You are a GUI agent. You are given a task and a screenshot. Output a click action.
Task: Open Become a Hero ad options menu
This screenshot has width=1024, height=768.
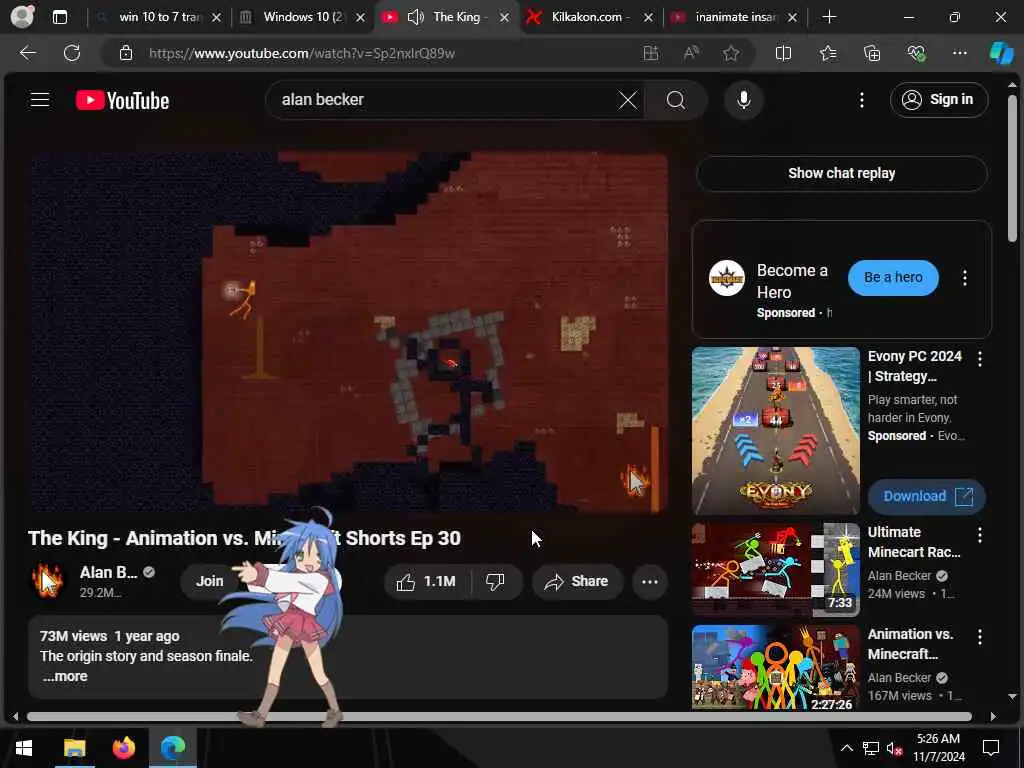coord(965,278)
